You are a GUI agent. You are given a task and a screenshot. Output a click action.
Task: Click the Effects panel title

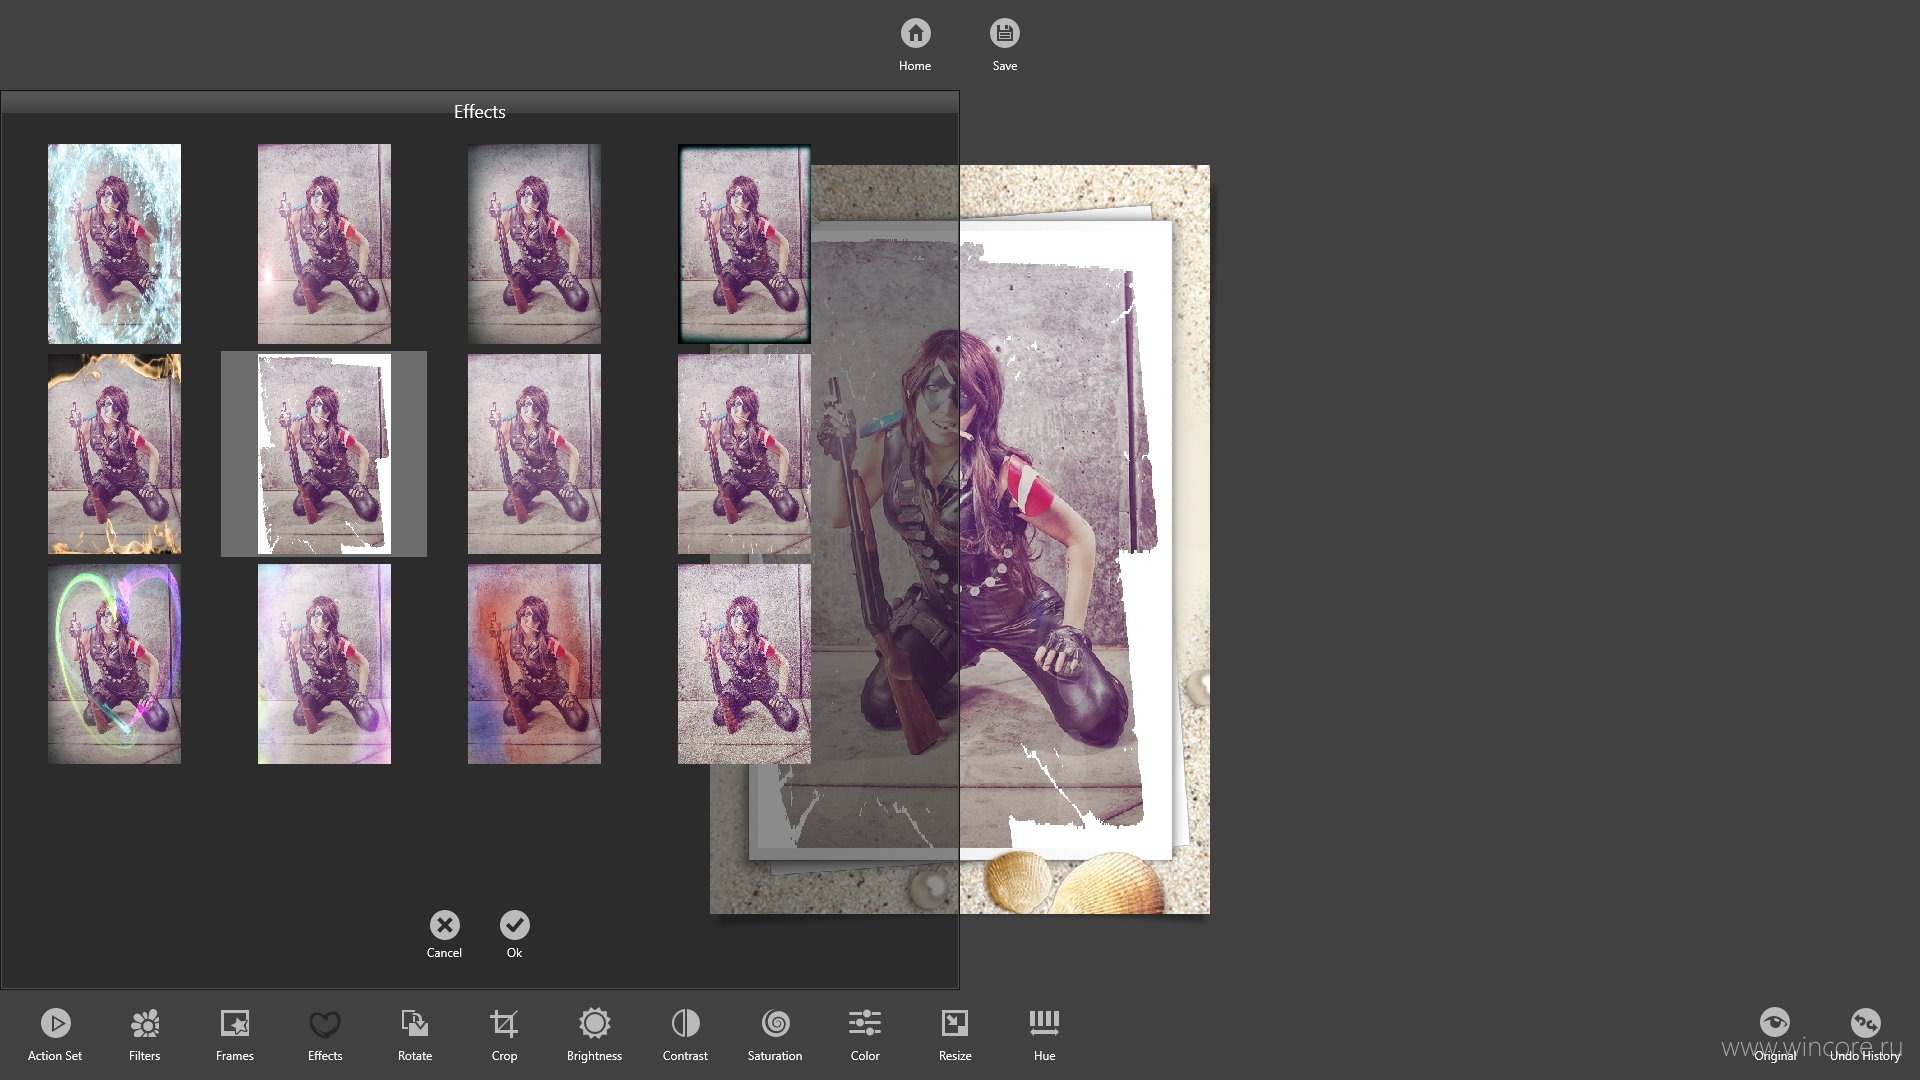pyautogui.click(x=480, y=112)
